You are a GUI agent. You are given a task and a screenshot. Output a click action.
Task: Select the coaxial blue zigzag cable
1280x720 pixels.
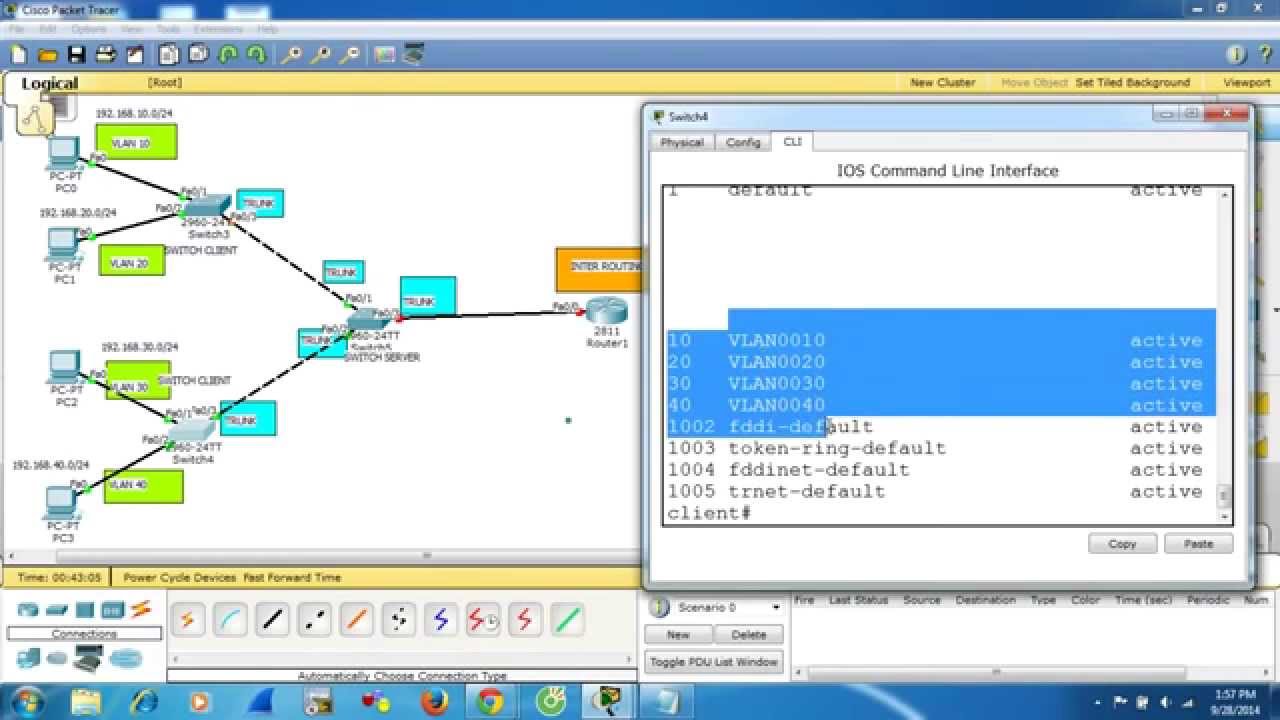[x=441, y=620]
